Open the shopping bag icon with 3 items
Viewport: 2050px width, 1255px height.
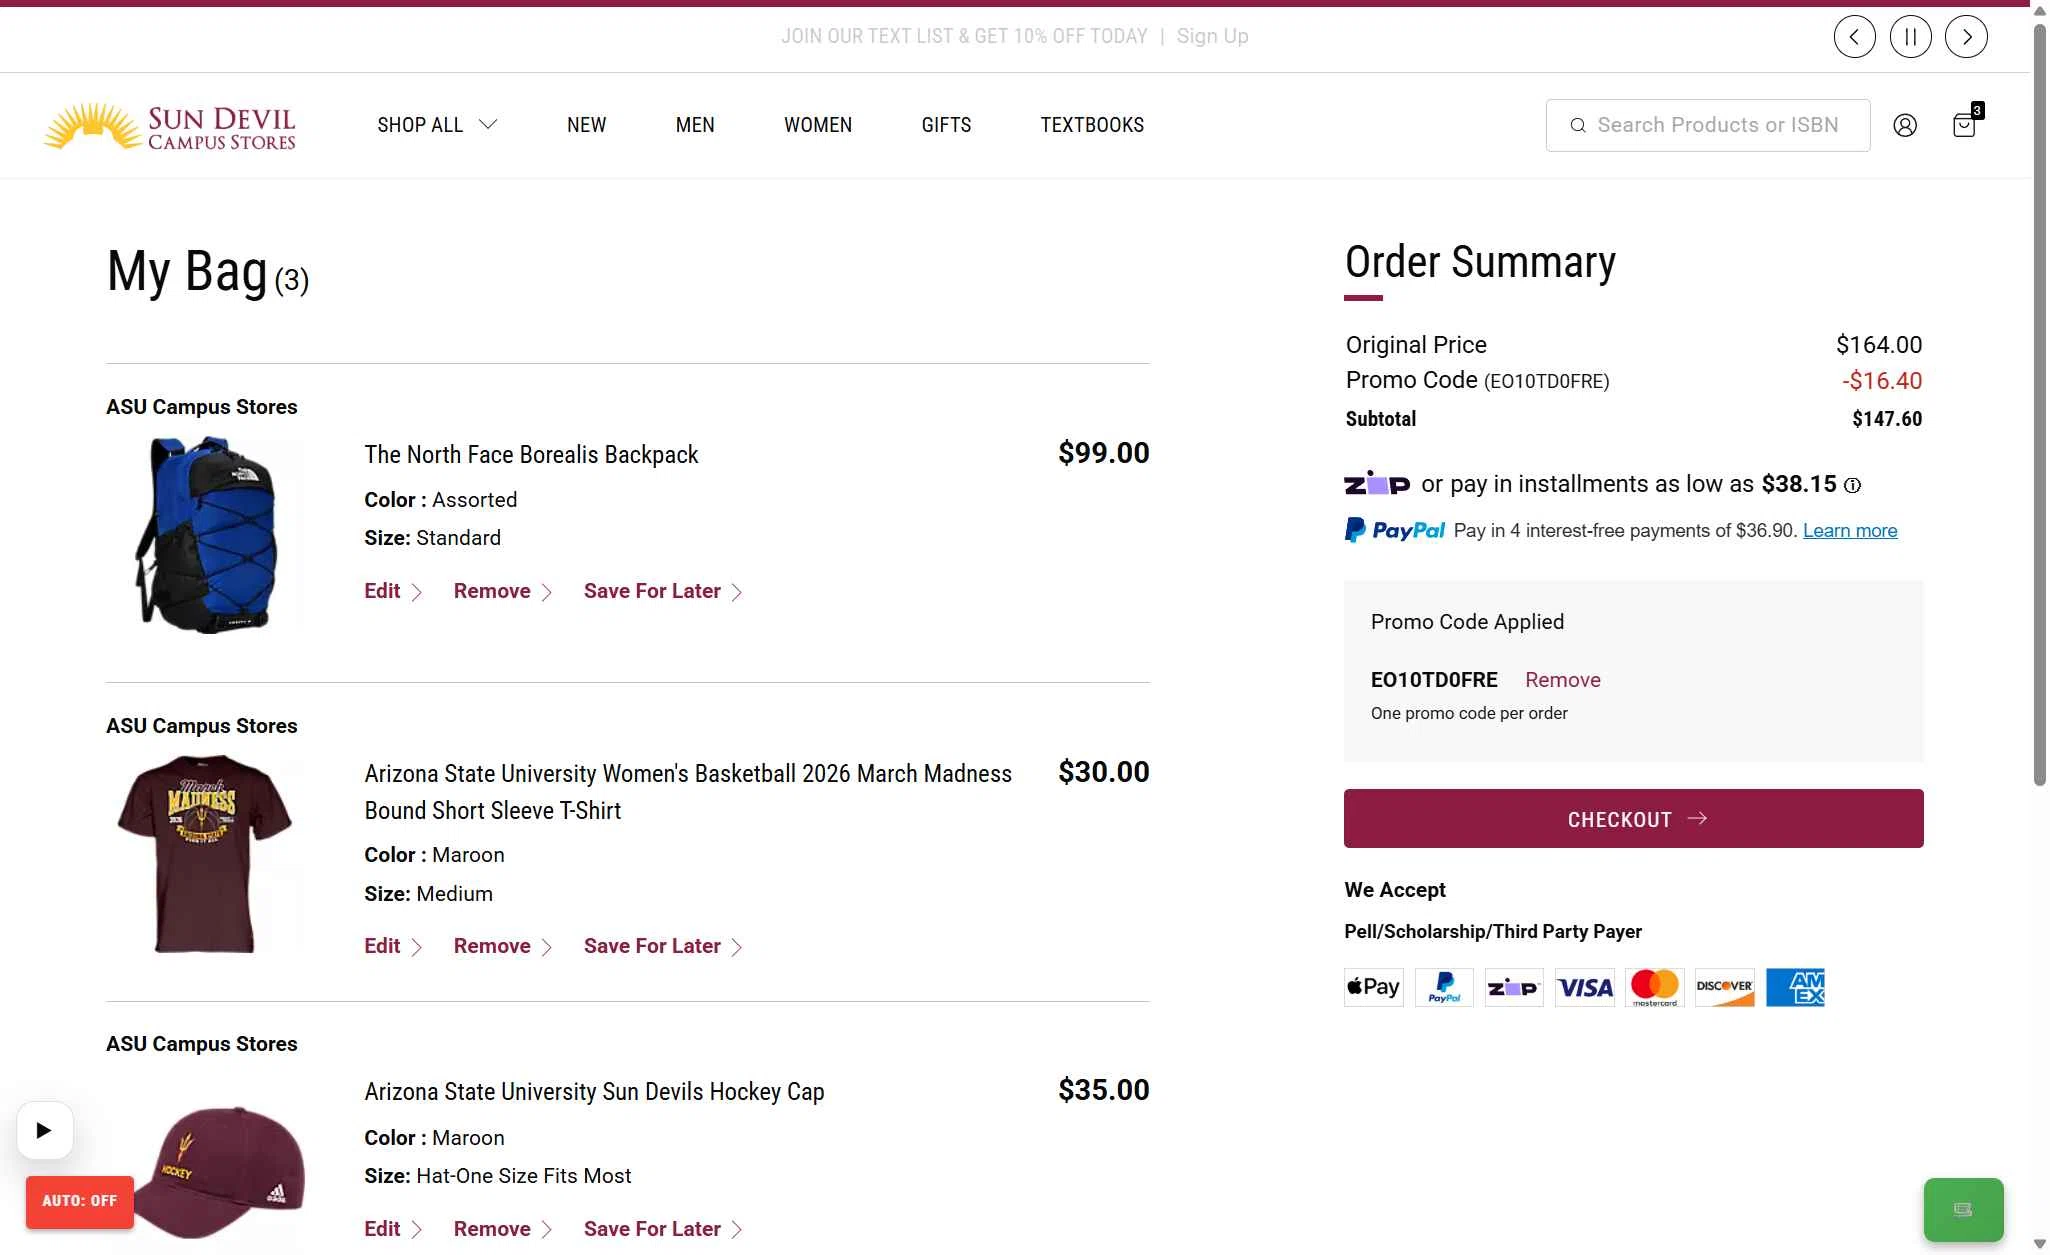[1965, 124]
